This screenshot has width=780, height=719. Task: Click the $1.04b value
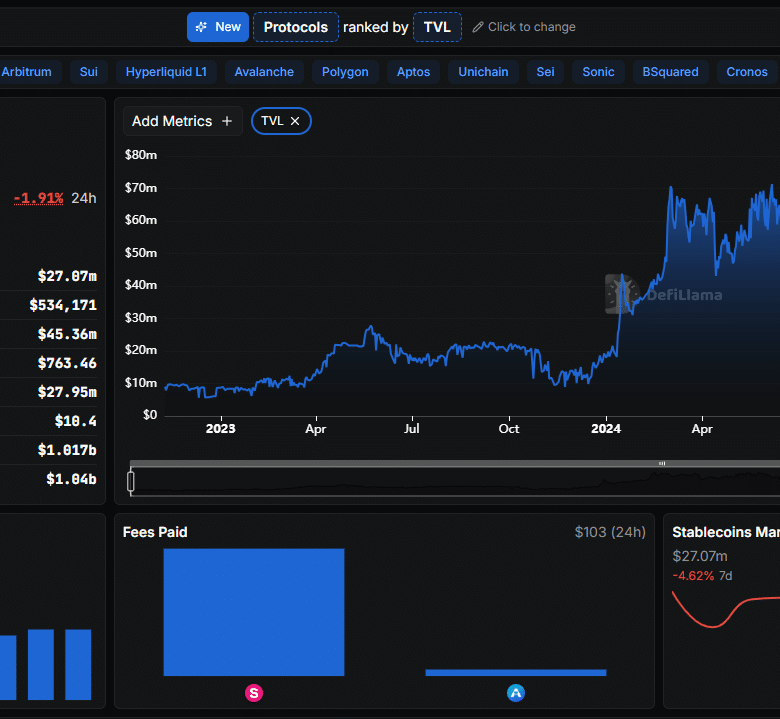point(71,479)
